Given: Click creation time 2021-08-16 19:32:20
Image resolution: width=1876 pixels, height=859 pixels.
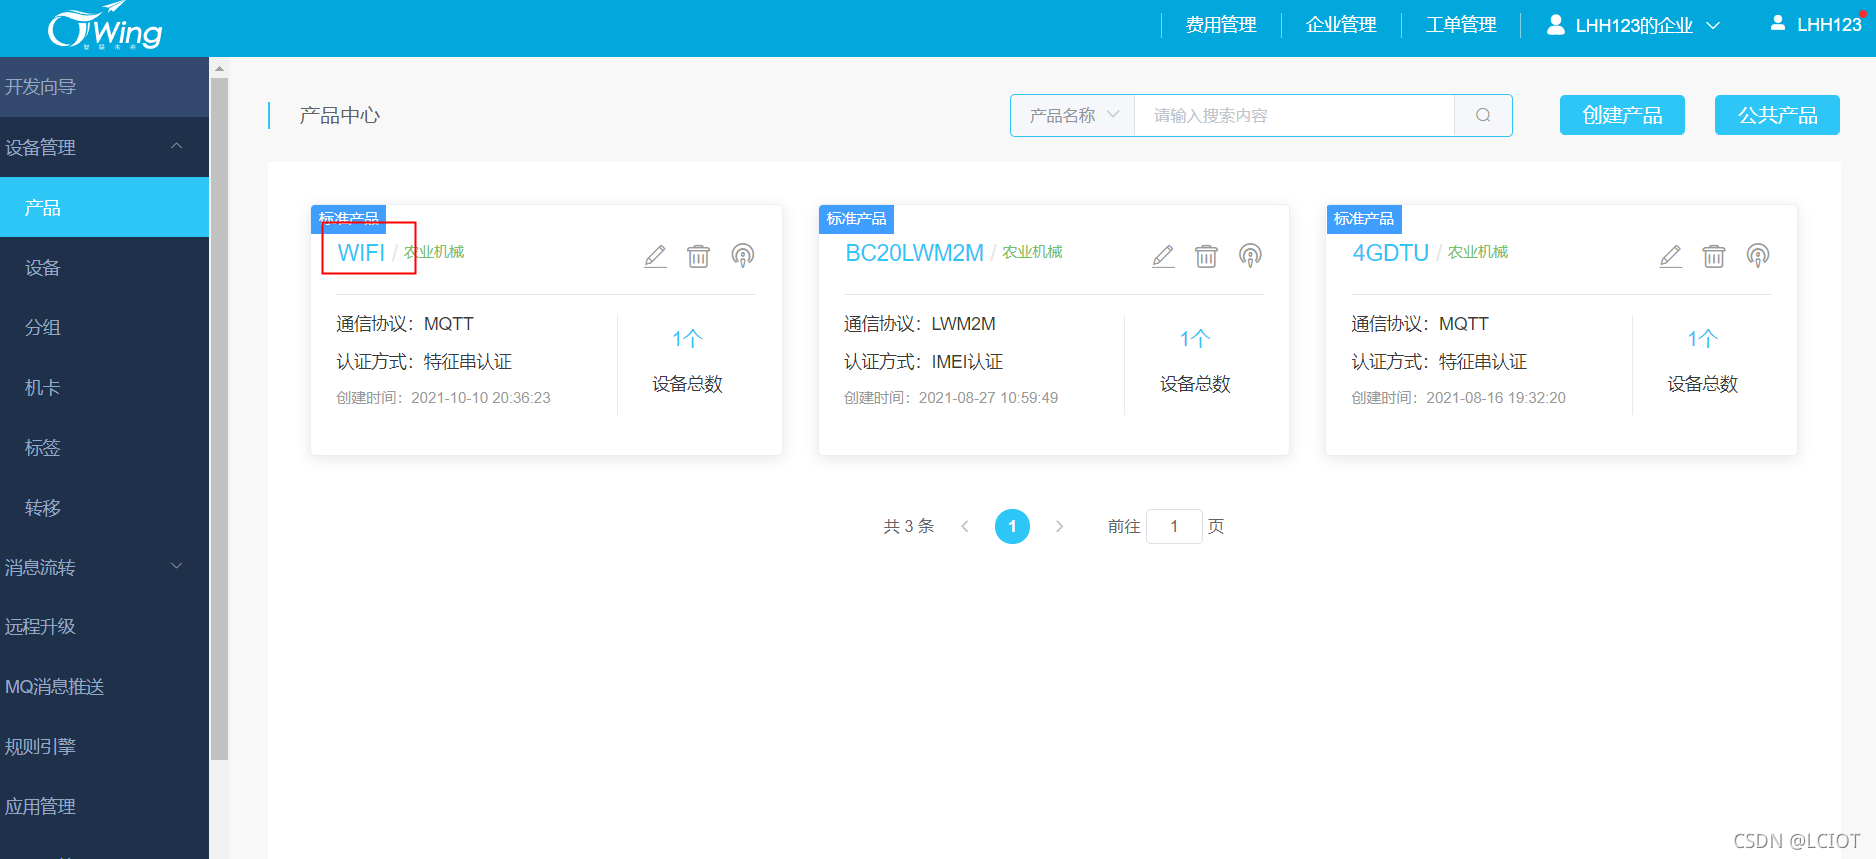Looking at the screenshot, I should (1459, 398).
